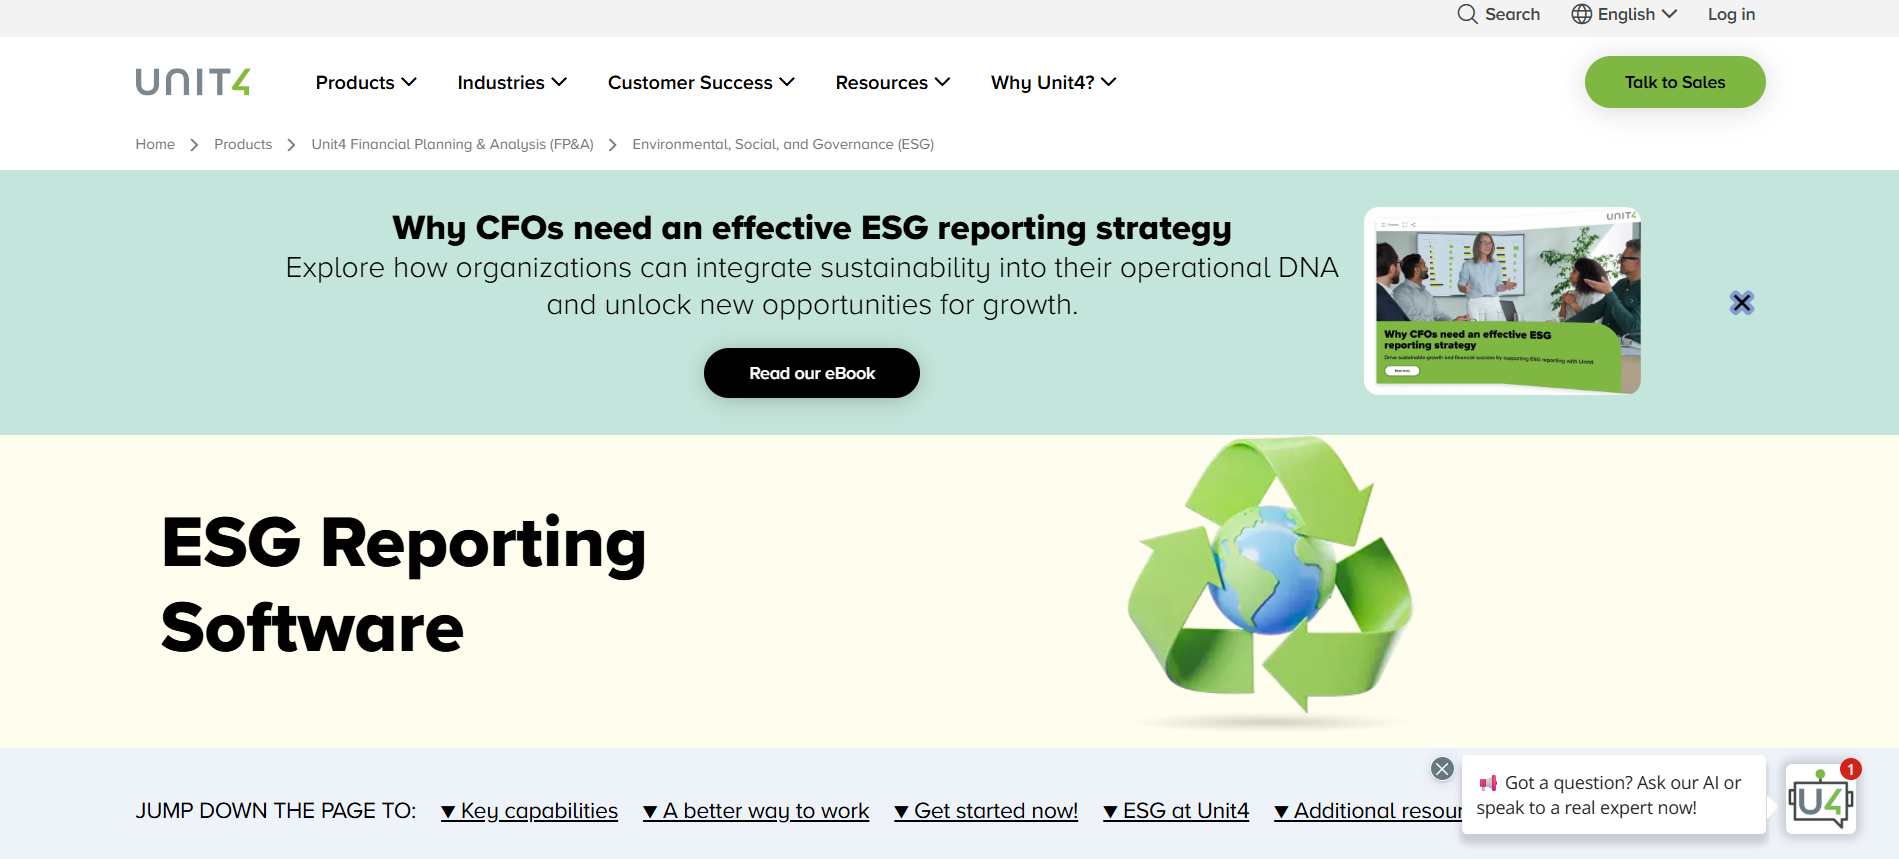Click Environmental, Social, and Governance breadcrumb

[783, 144]
